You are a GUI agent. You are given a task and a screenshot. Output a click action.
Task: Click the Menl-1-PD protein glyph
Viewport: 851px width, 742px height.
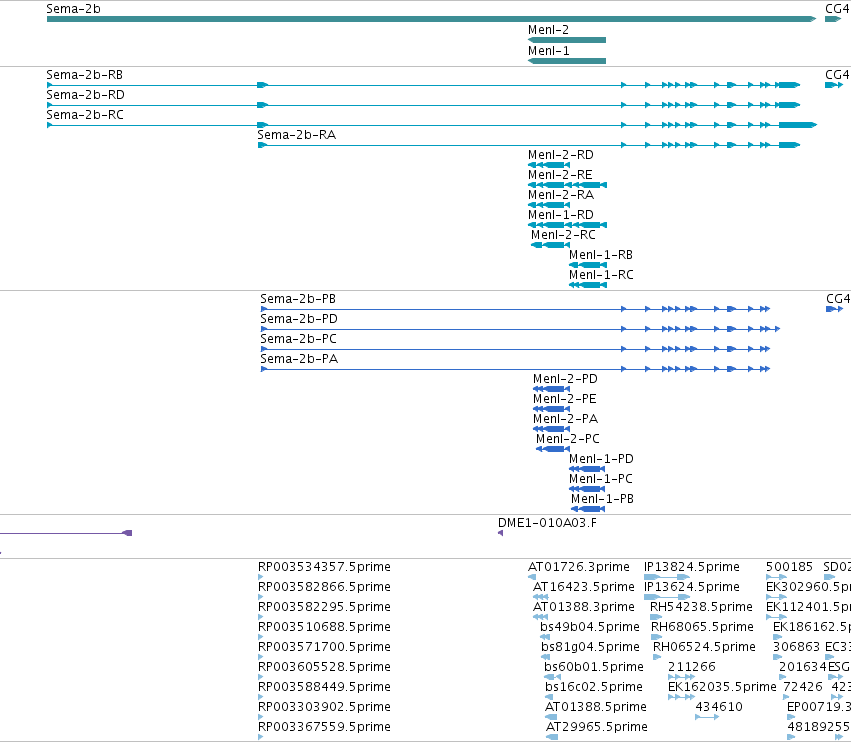point(587,469)
